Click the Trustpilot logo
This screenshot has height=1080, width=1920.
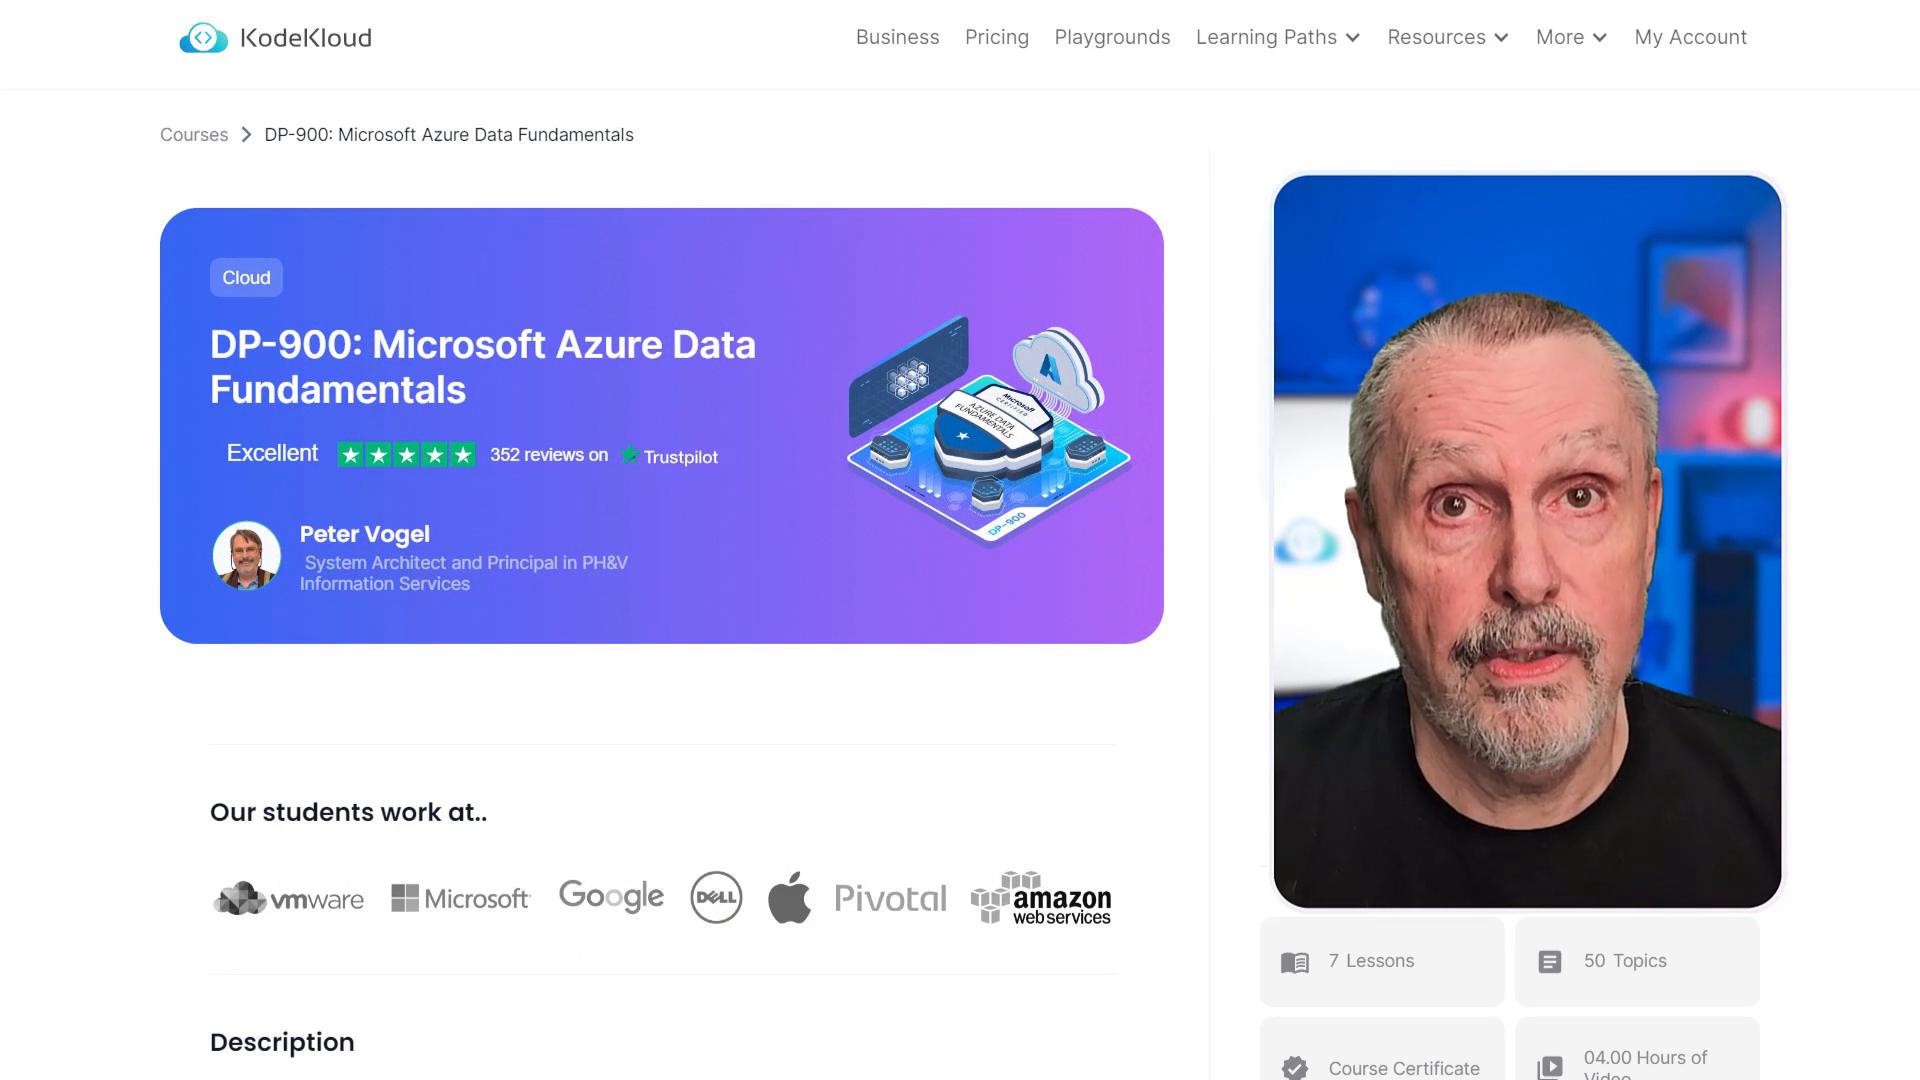click(x=669, y=456)
